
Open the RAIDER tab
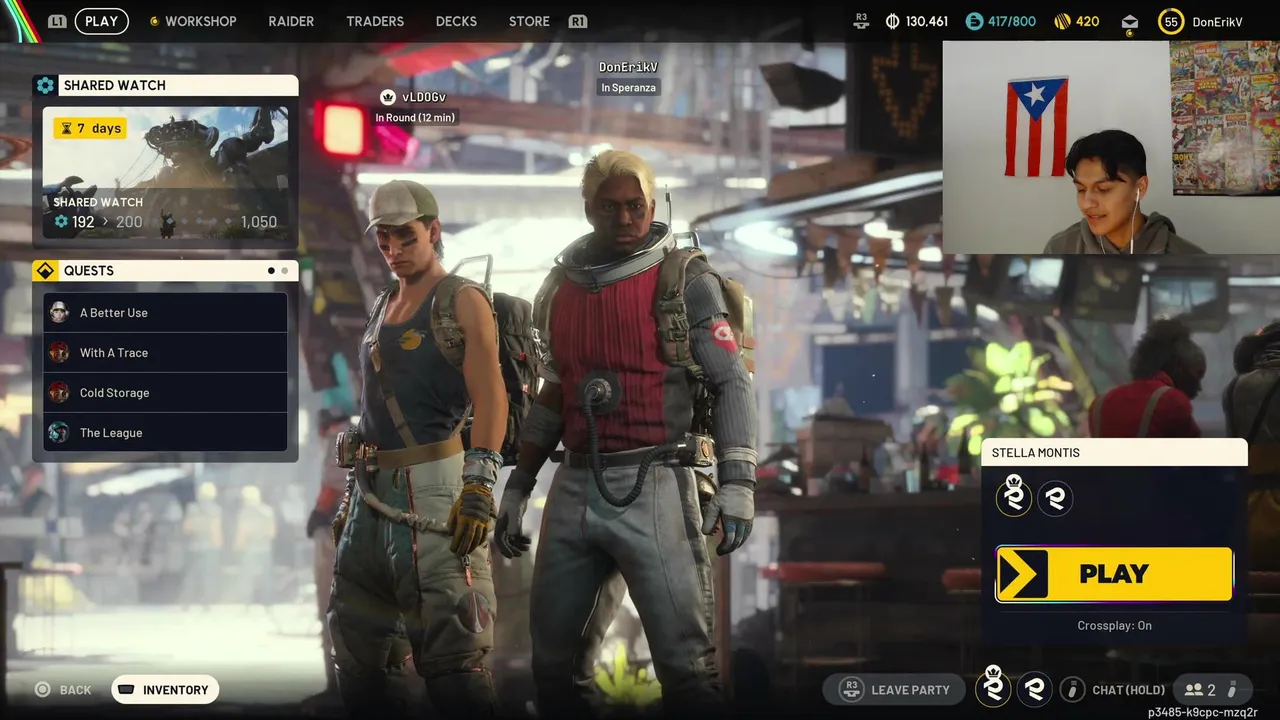pyautogui.click(x=291, y=21)
